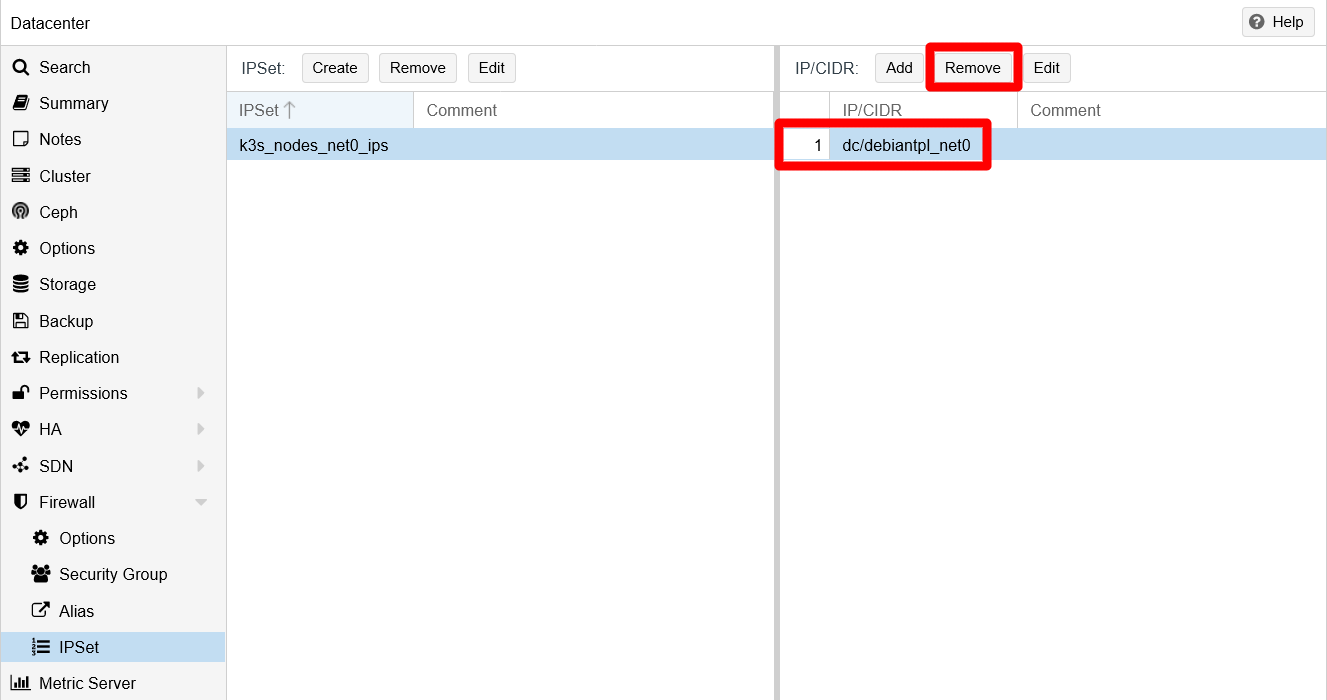Click the Ceph icon in the sidebar
The height and width of the screenshot is (700, 1327).
tap(22, 212)
